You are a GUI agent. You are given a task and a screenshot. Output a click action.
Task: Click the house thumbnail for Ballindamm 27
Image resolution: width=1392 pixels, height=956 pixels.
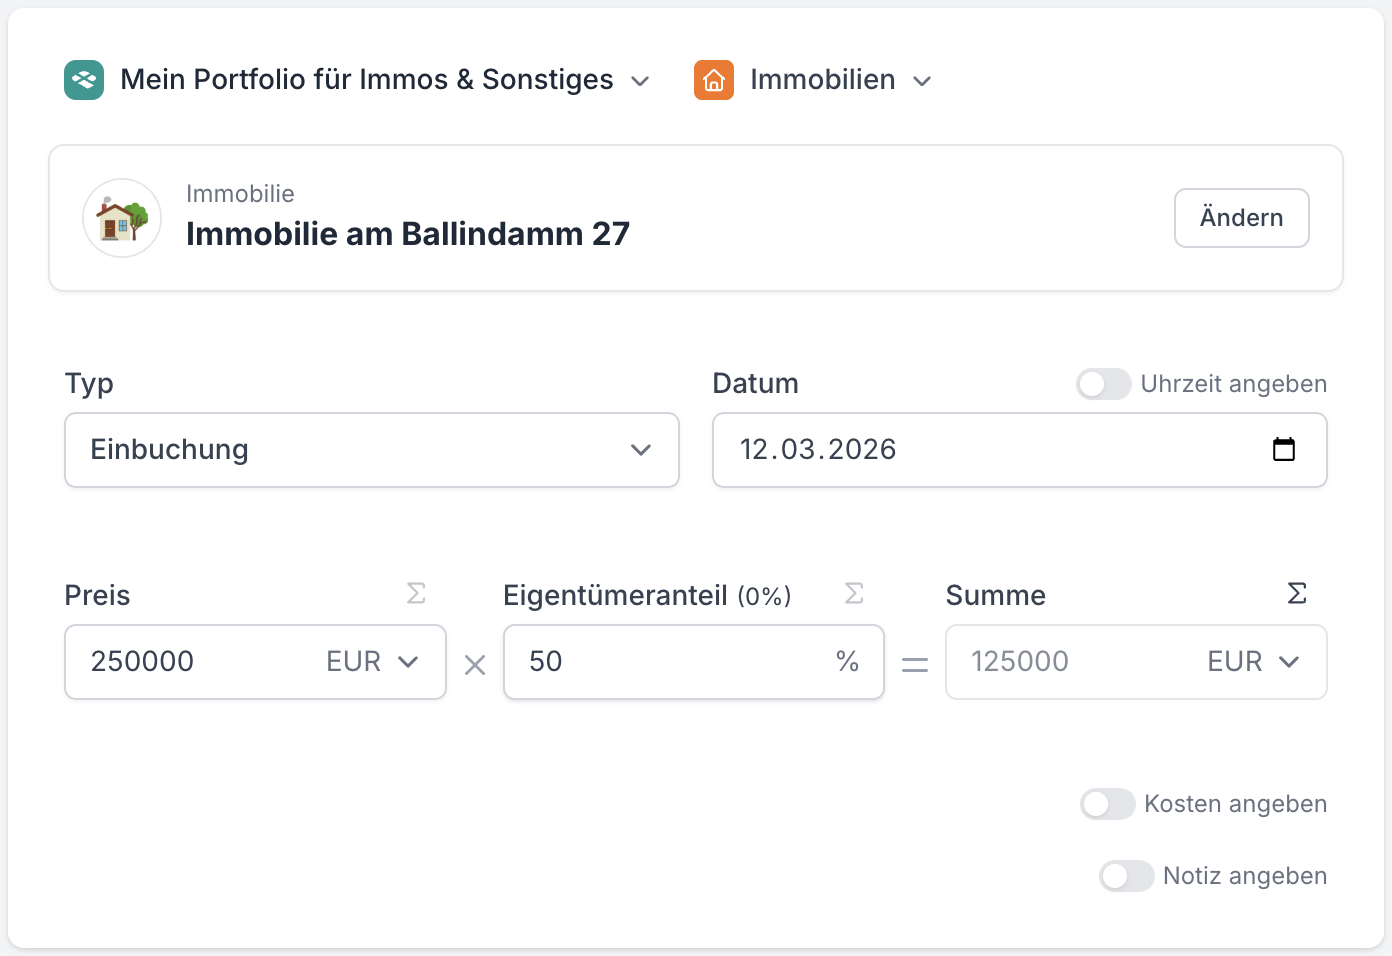tap(122, 218)
